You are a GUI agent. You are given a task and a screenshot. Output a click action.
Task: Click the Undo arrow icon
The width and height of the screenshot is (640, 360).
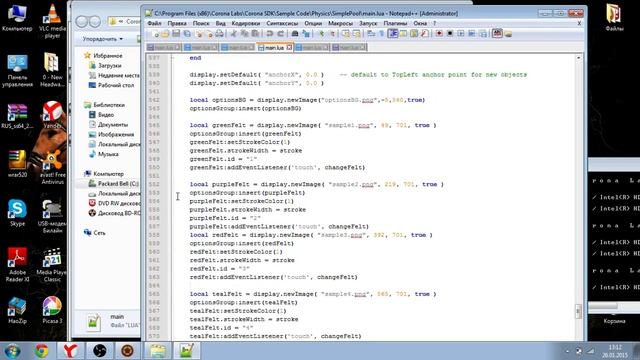click(x=269, y=34)
